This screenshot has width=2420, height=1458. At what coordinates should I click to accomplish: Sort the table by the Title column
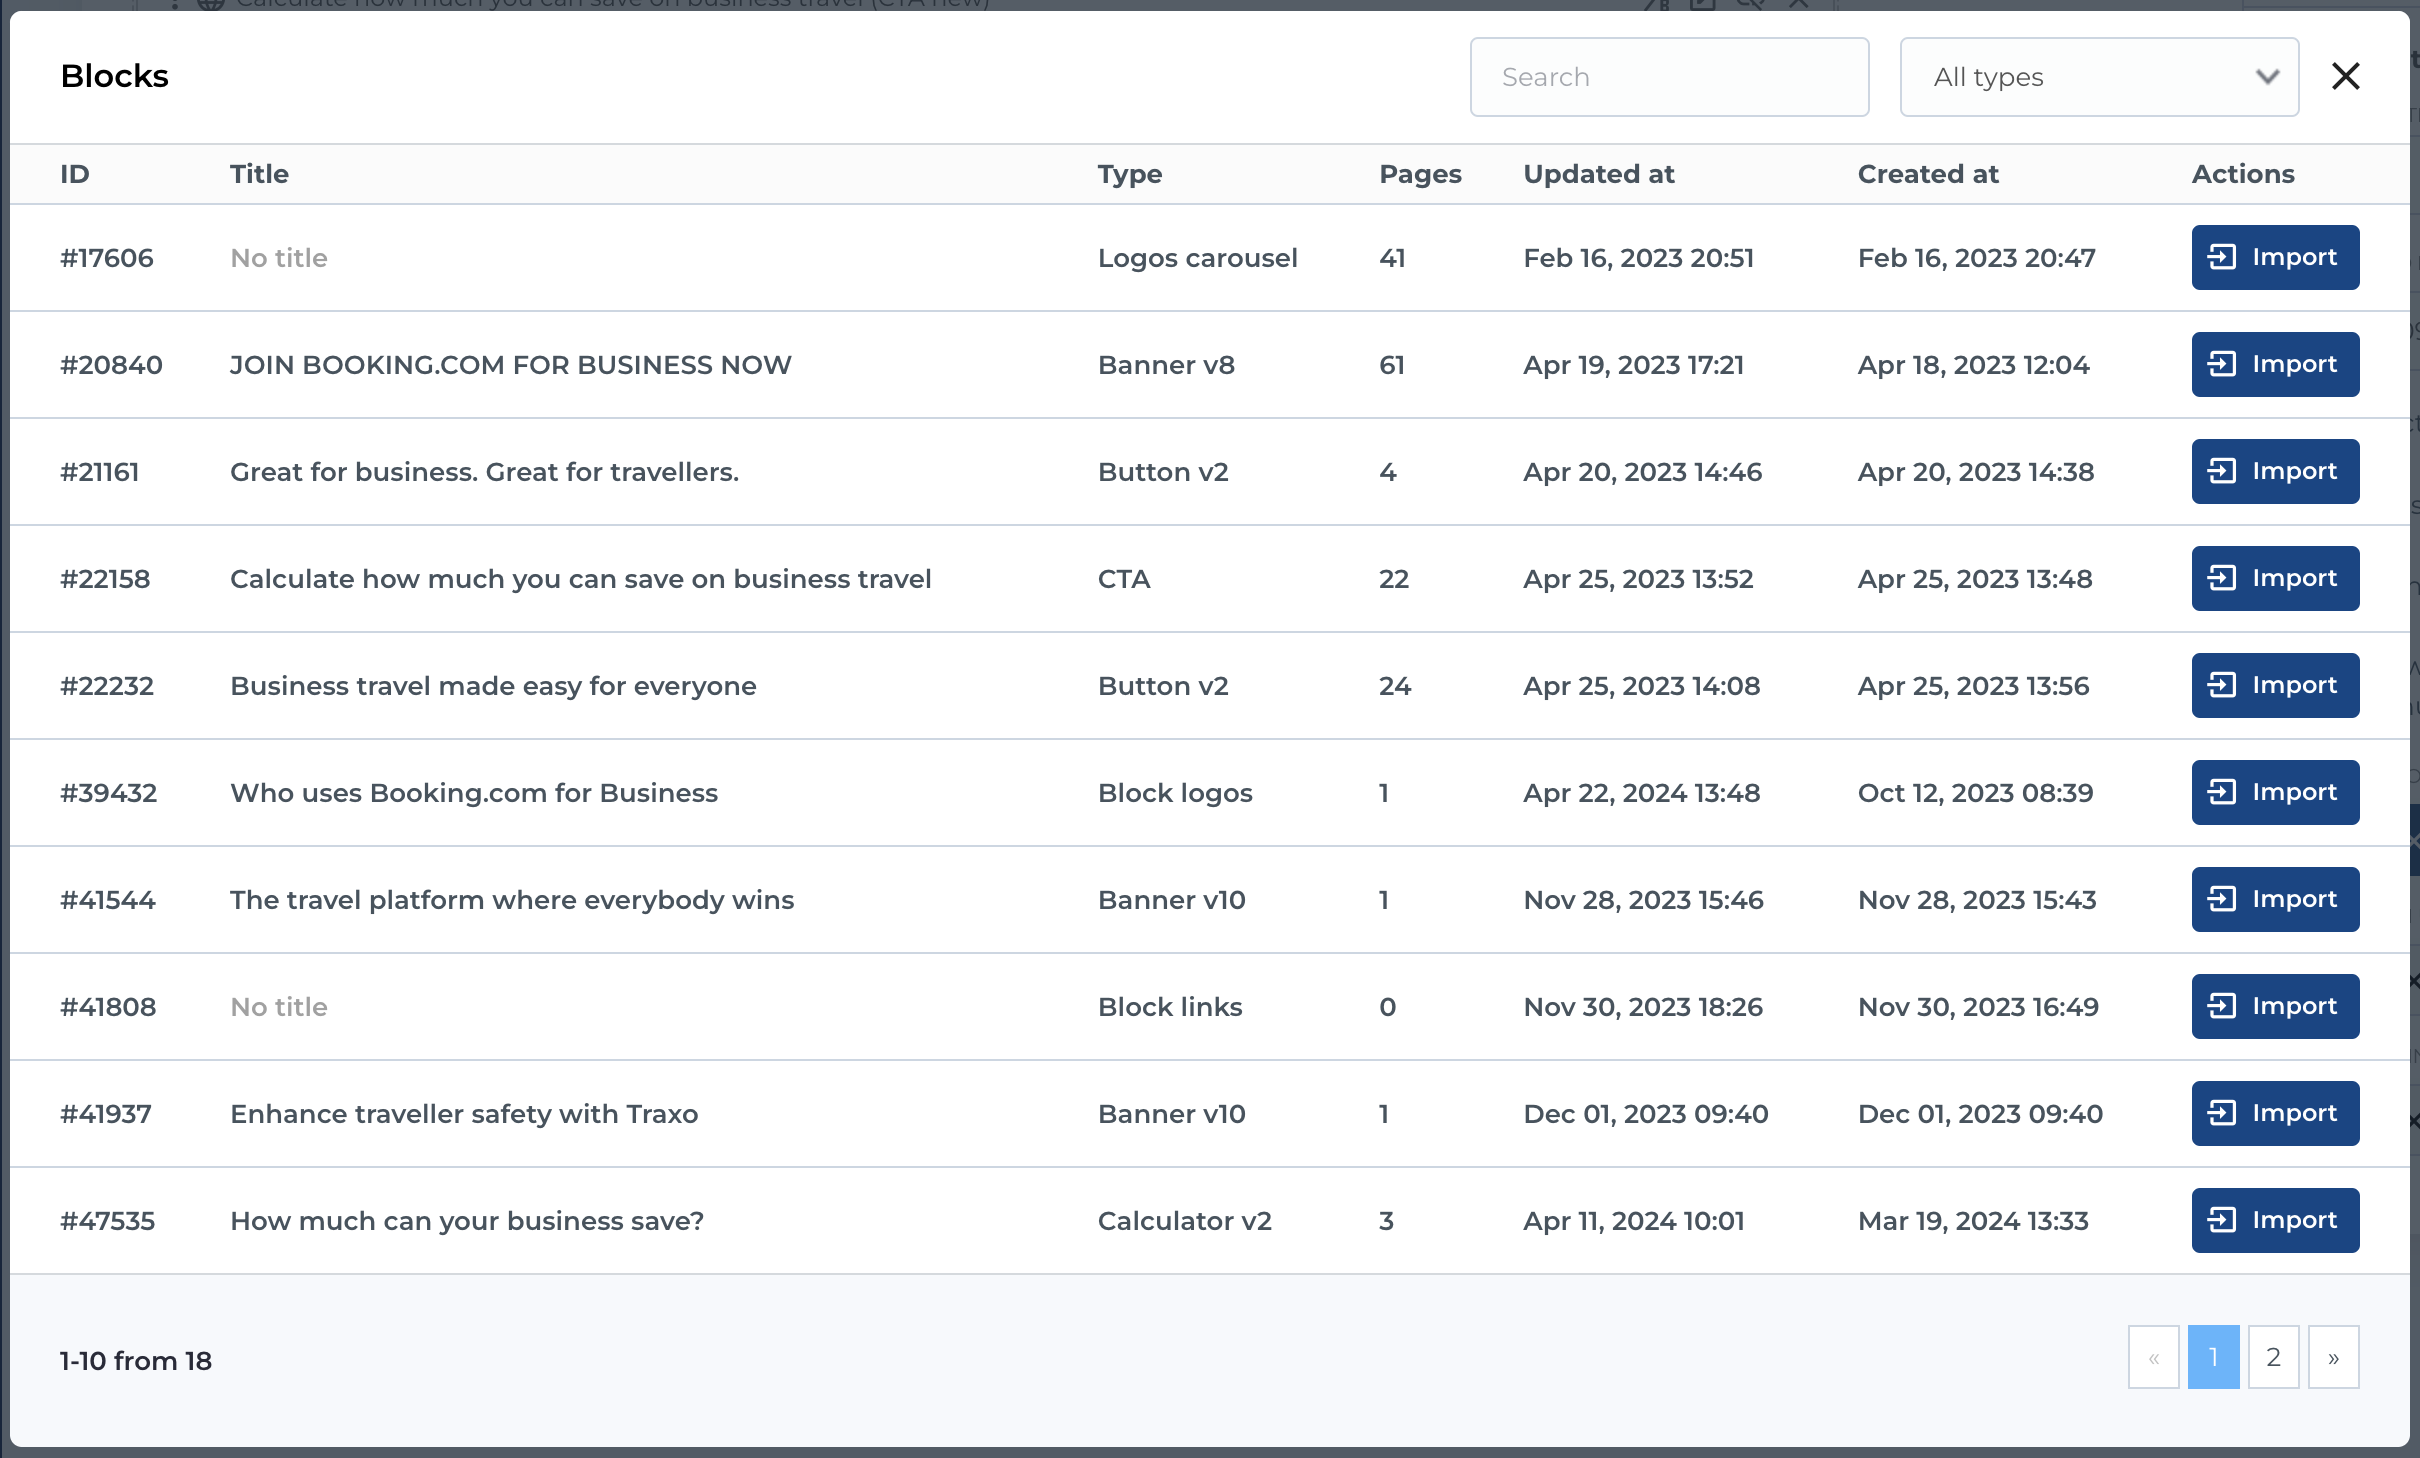pyautogui.click(x=259, y=173)
